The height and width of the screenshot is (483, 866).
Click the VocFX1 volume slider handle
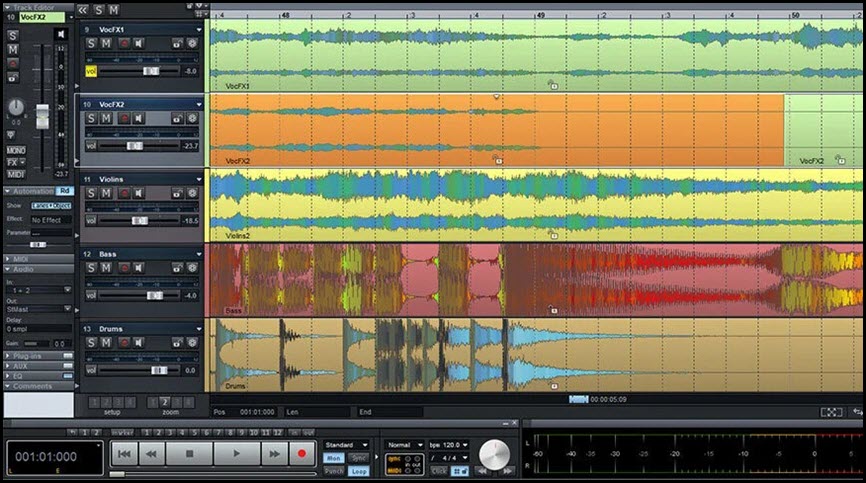[x=151, y=71]
